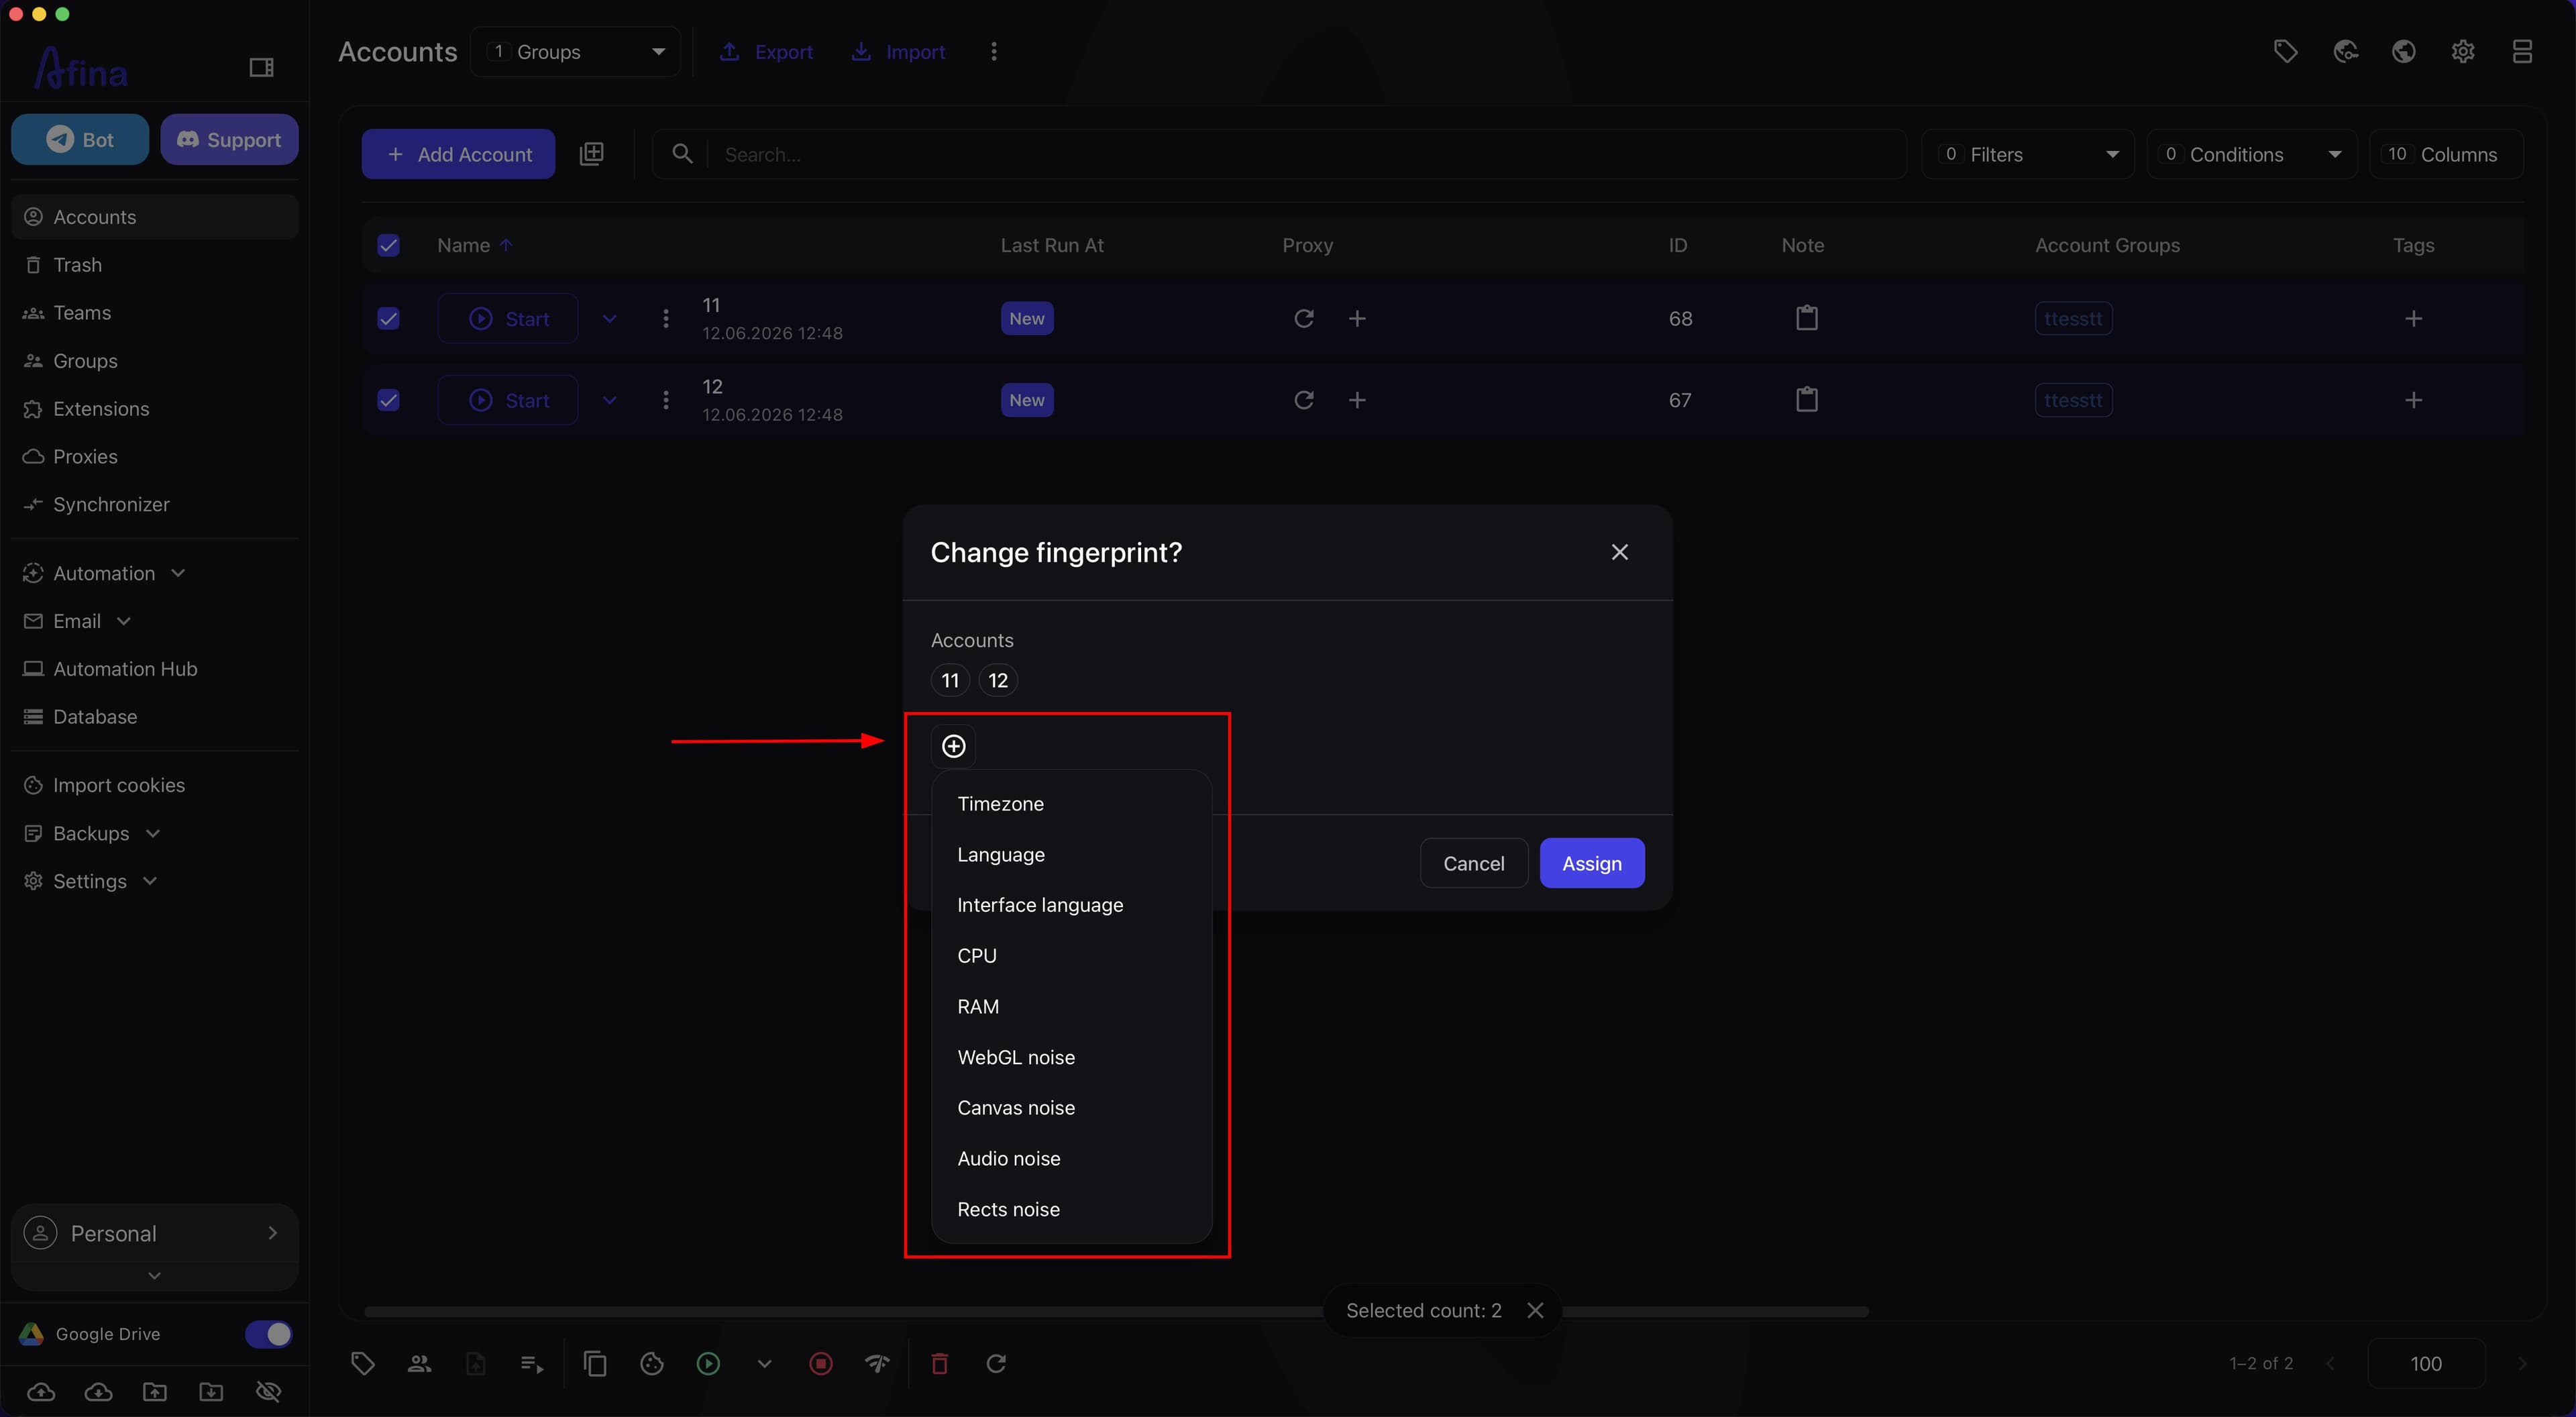
Task: Click the accounts search field
Action: pyautogui.click(x=1279, y=154)
